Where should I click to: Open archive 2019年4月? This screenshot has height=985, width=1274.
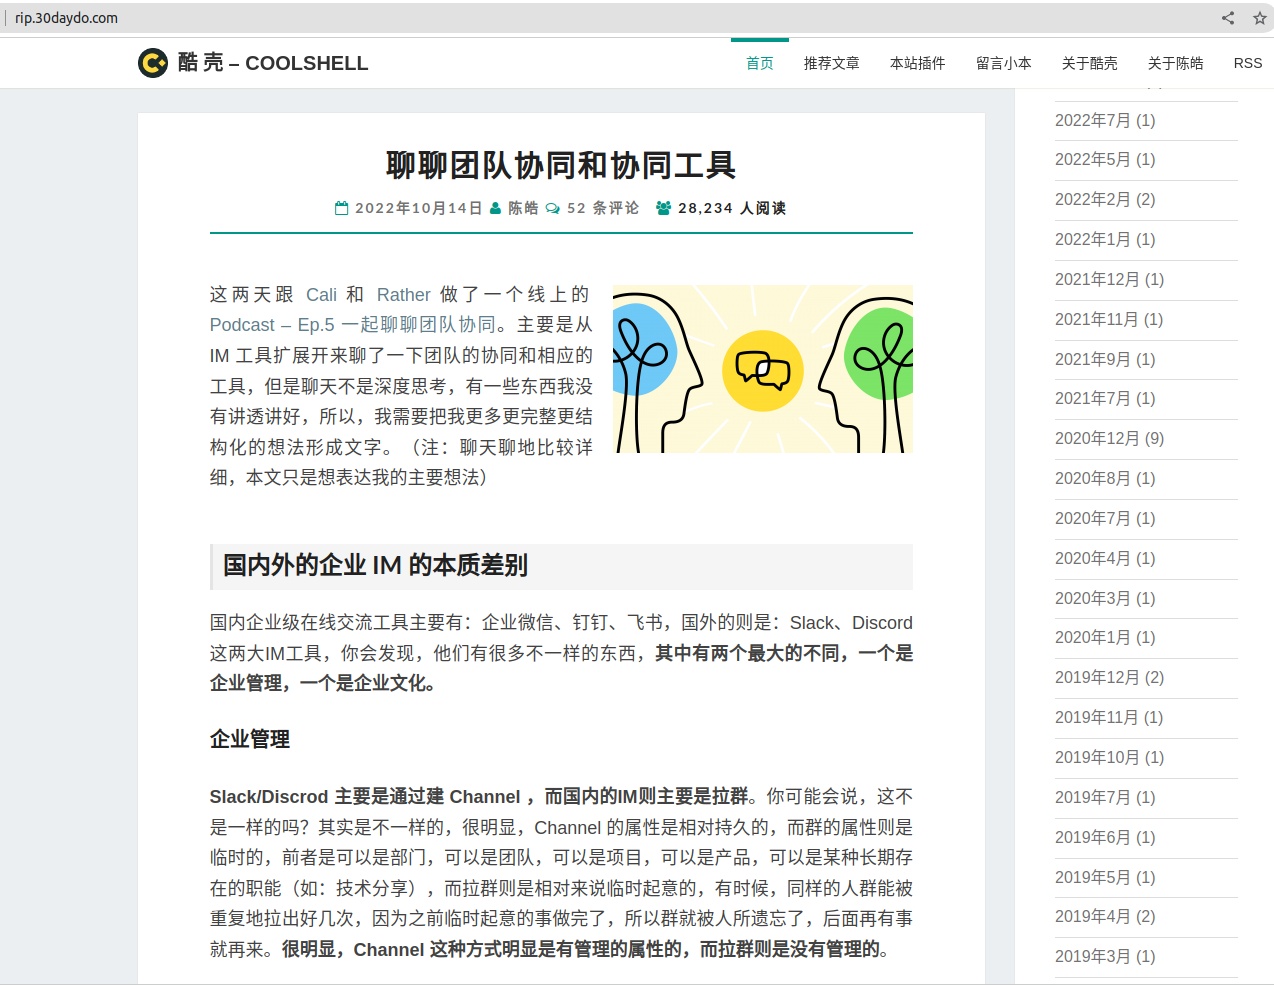coord(1105,916)
